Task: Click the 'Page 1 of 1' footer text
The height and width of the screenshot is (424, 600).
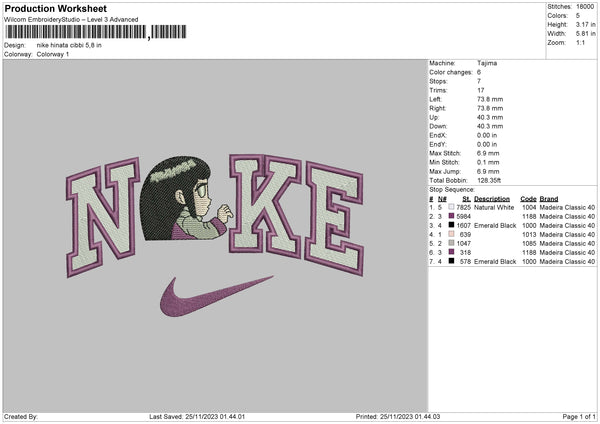Action: click(x=579, y=416)
